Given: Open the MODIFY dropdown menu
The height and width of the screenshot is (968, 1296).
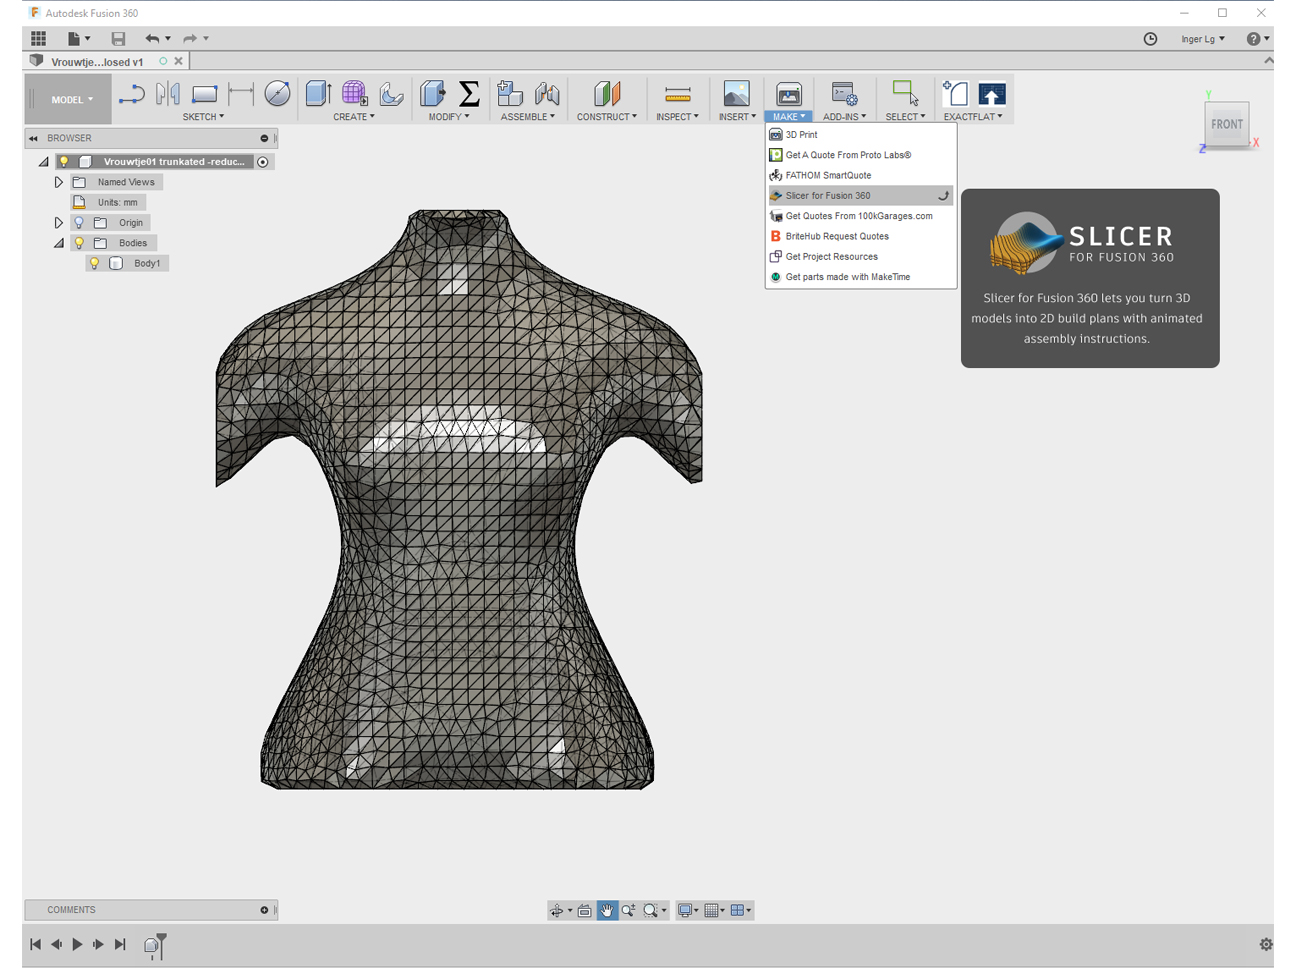Looking at the screenshot, I should point(449,117).
